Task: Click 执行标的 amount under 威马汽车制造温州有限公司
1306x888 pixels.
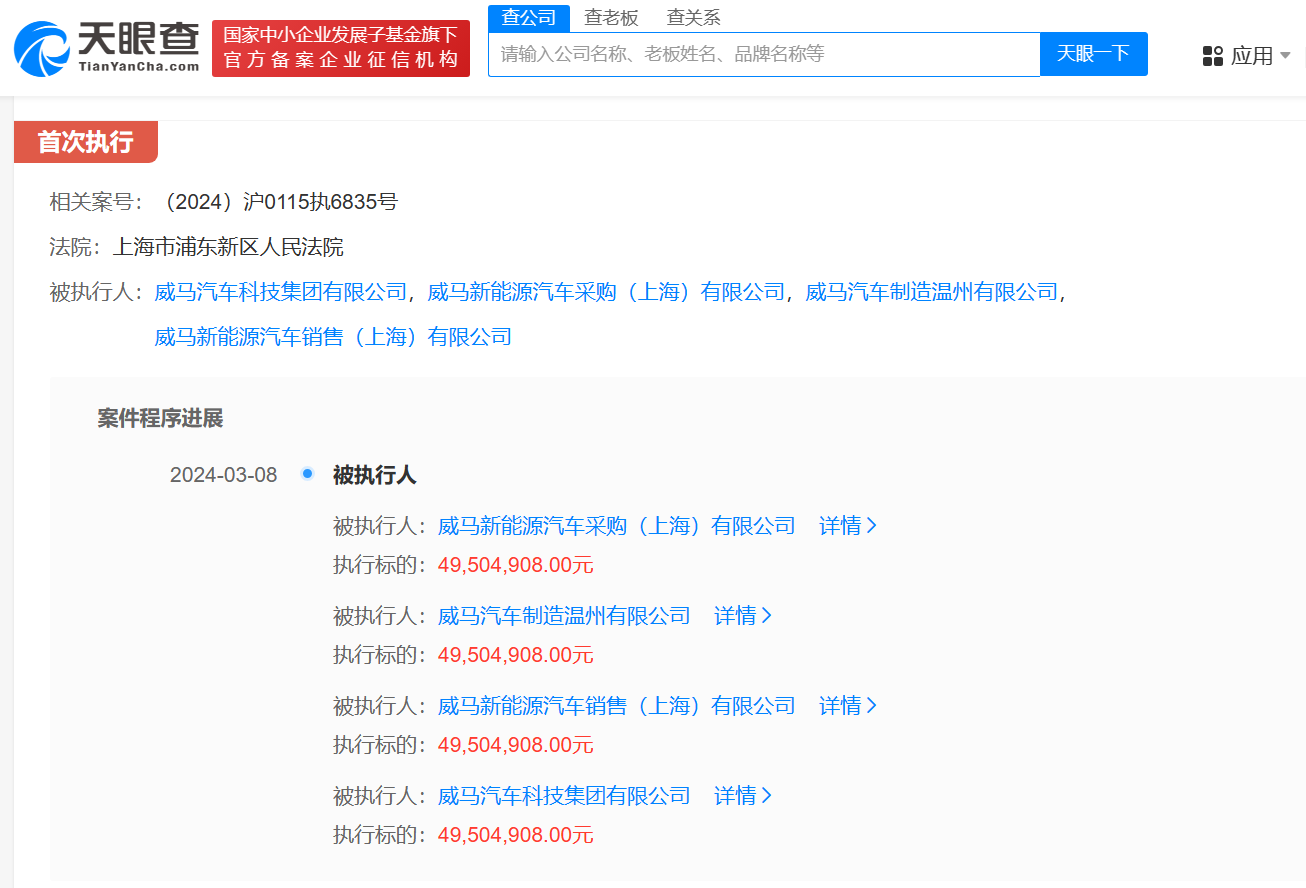Action: (x=516, y=655)
